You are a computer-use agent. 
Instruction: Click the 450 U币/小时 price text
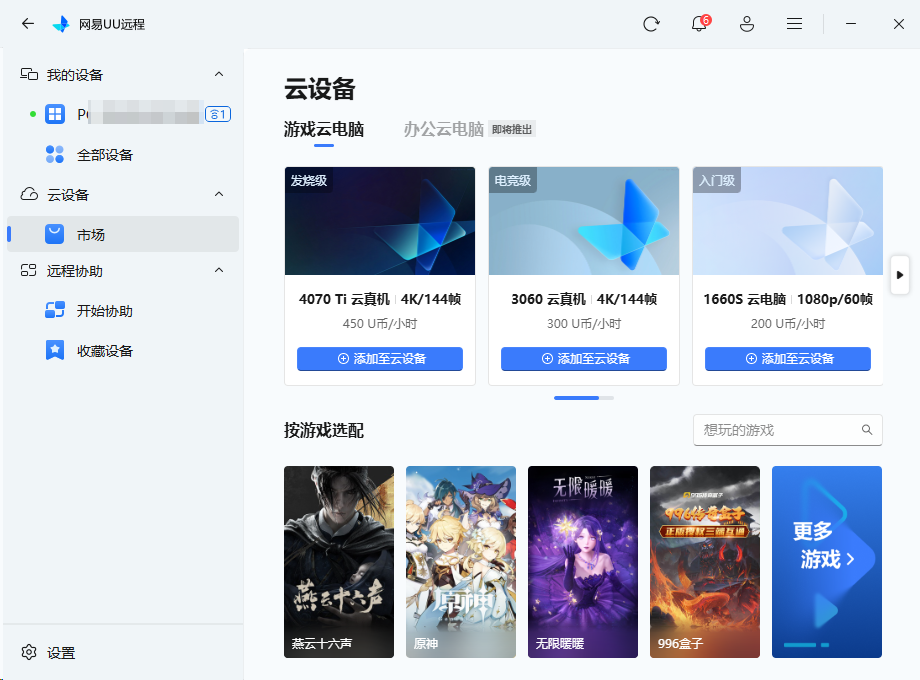380,324
